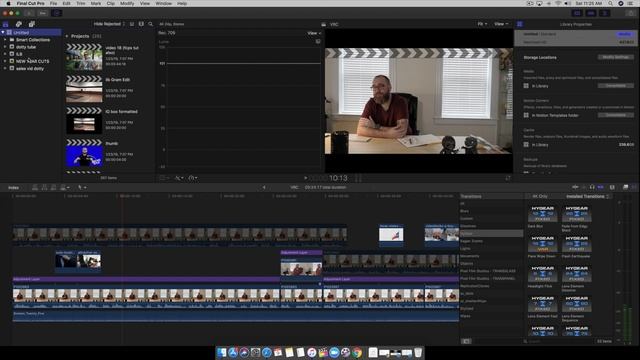The image size is (640, 360).
Task: Toggle the Cache In Library checkbox
Action: tap(526, 144)
